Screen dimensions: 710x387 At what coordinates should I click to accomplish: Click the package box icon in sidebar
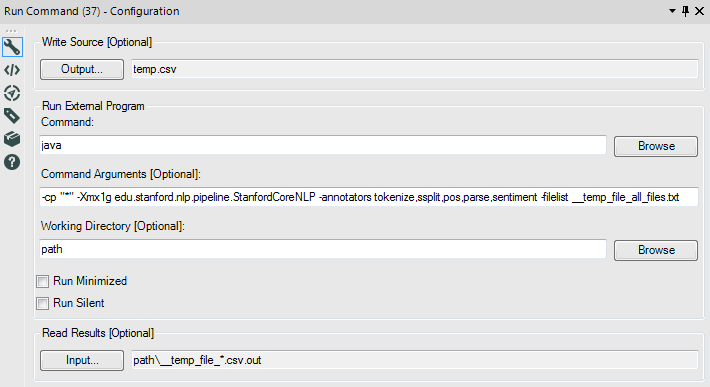coord(12,139)
